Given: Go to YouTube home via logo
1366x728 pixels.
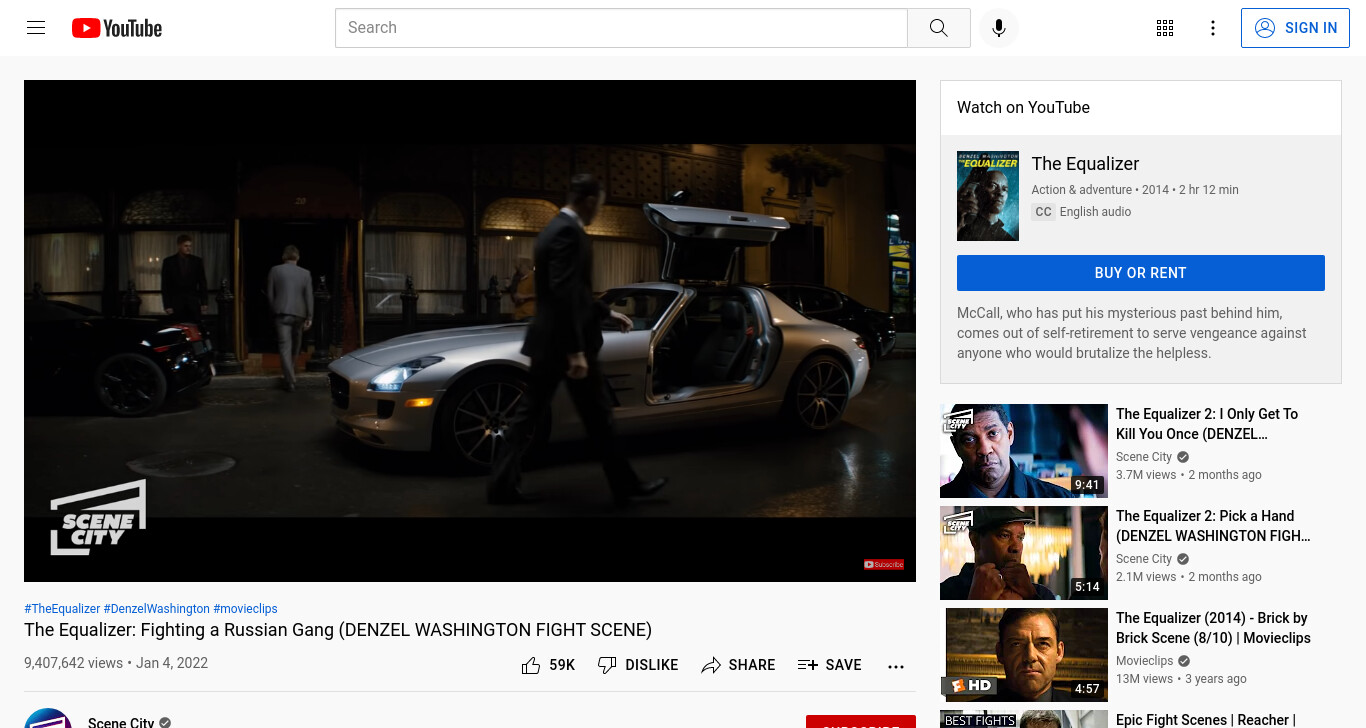Looking at the screenshot, I should [x=117, y=28].
